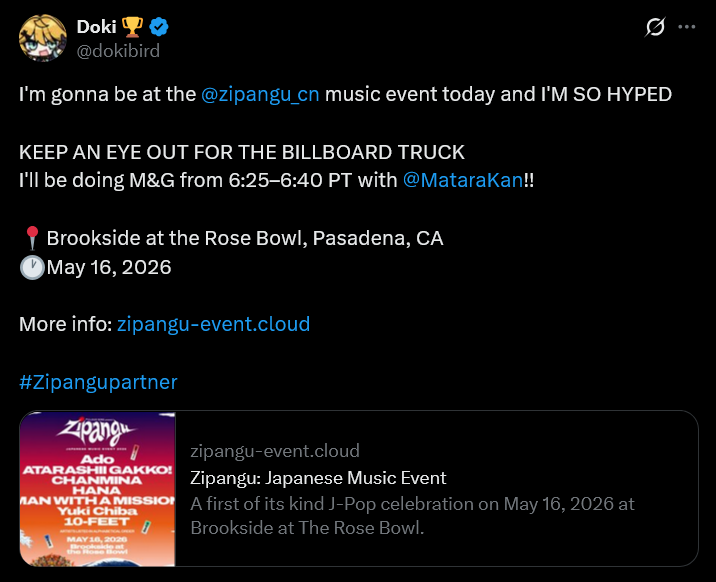Click the card domain zipangu-event.cloud
716x582 pixels.
tap(275, 451)
